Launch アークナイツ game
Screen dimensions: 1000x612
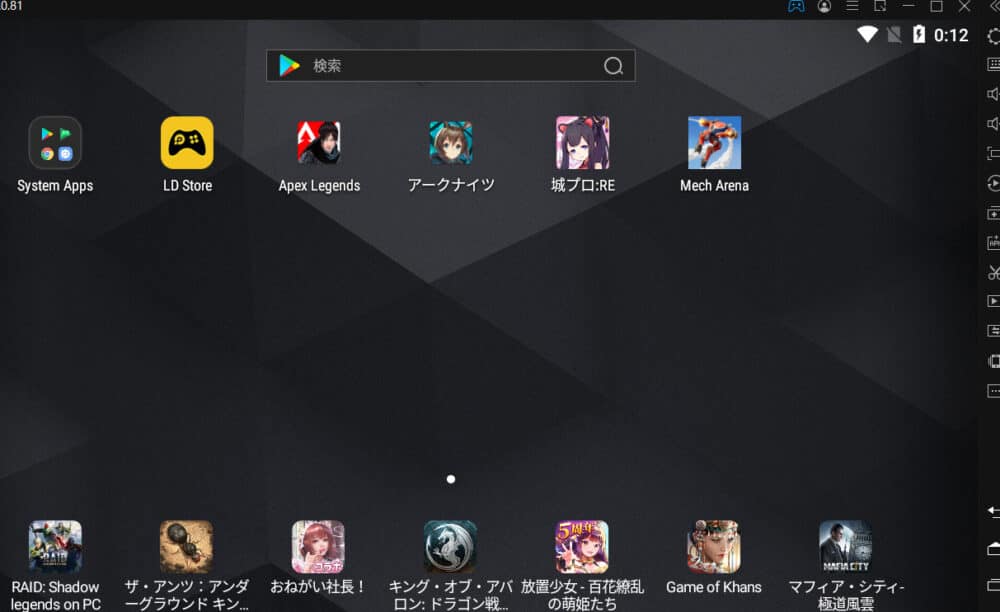(450, 143)
